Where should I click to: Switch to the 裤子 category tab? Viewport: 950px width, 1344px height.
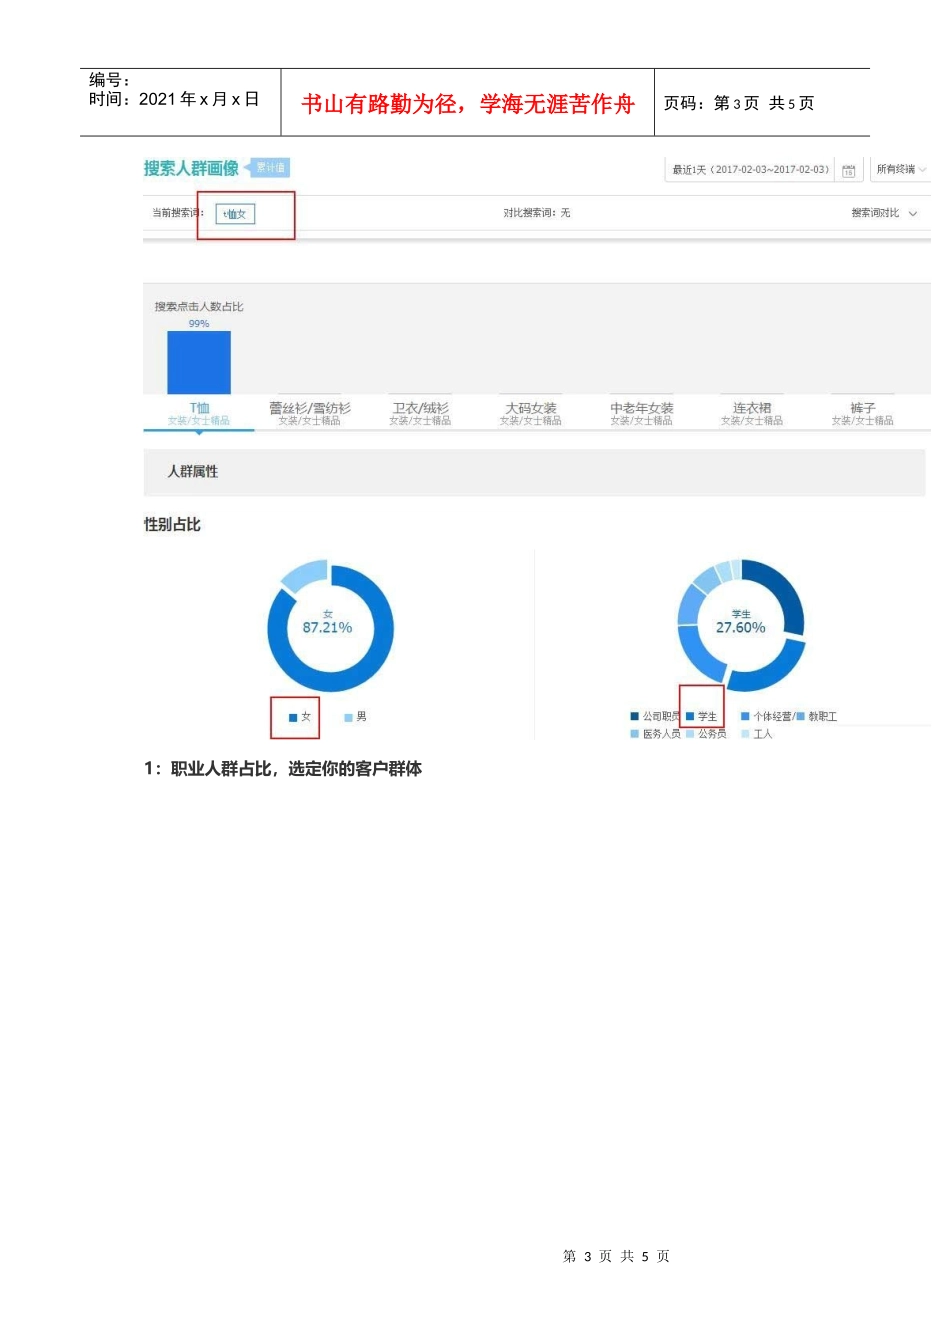pos(863,413)
